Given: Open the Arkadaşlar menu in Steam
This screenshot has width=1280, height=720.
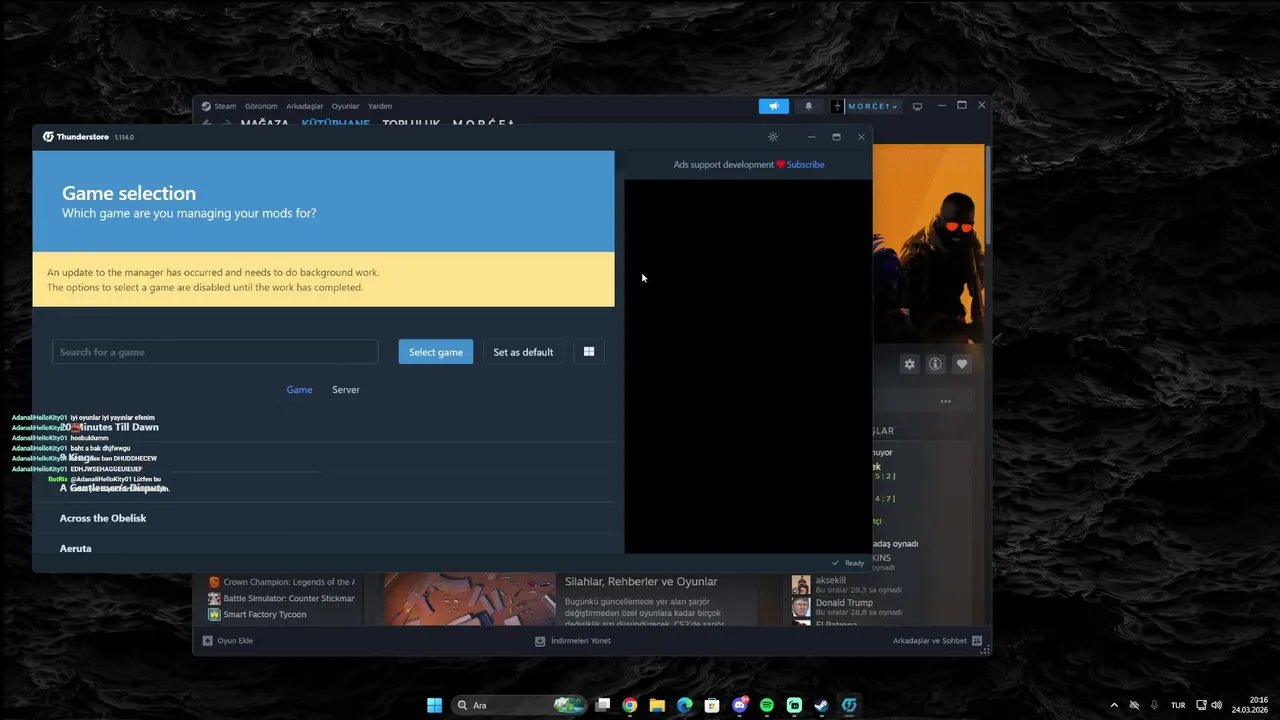Looking at the screenshot, I should point(305,106).
